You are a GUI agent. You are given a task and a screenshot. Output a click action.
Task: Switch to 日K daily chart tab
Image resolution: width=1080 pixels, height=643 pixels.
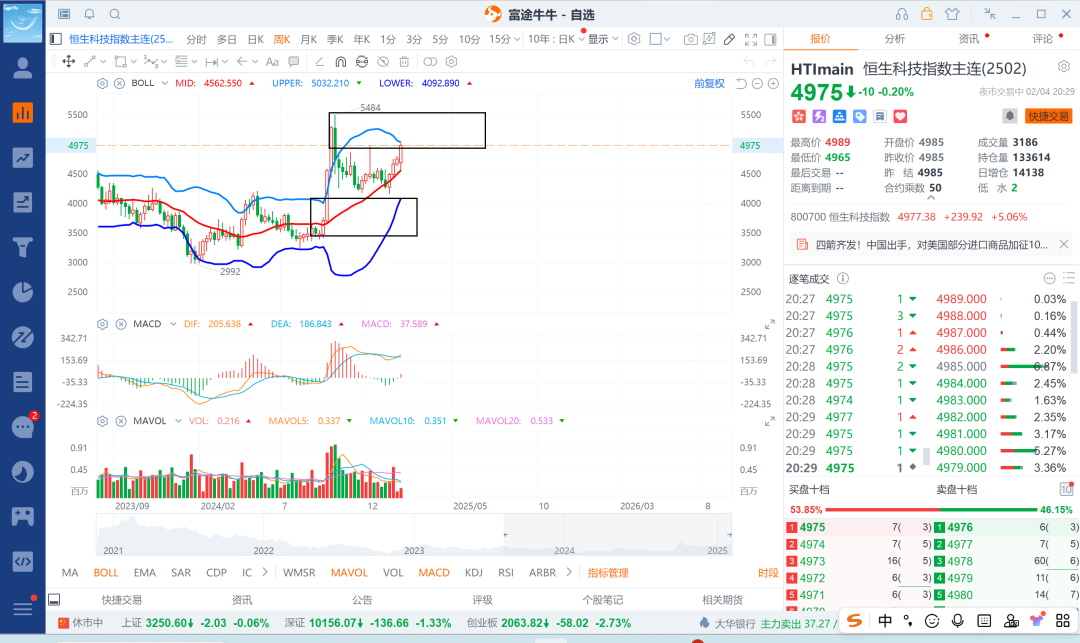(256, 39)
